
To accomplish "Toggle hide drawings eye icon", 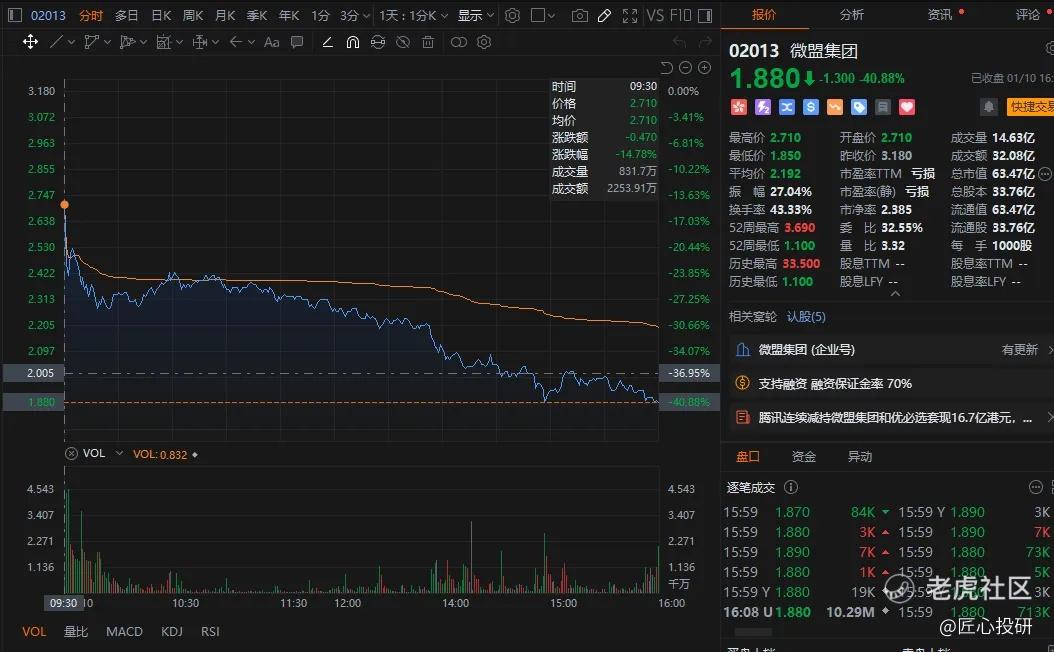I will [403, 42].
